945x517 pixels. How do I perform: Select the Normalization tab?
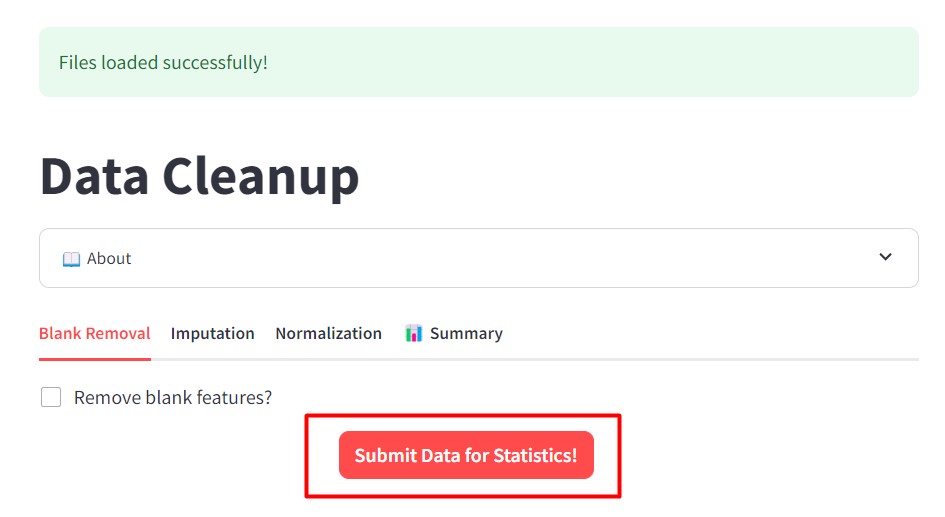coord(328,334)
